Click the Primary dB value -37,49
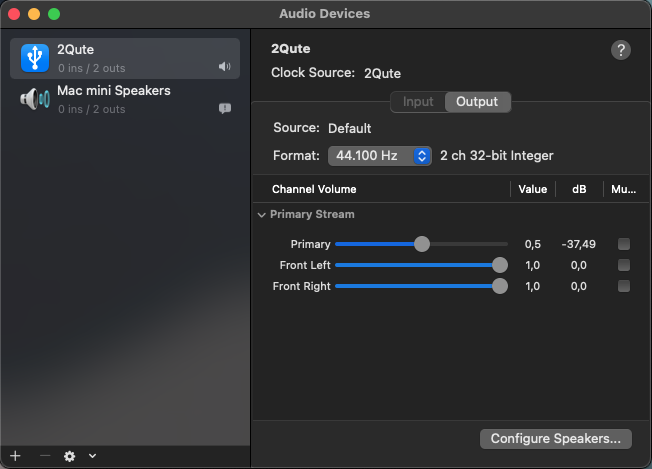This screenshot has height=469, width=652. click(578, 244)
